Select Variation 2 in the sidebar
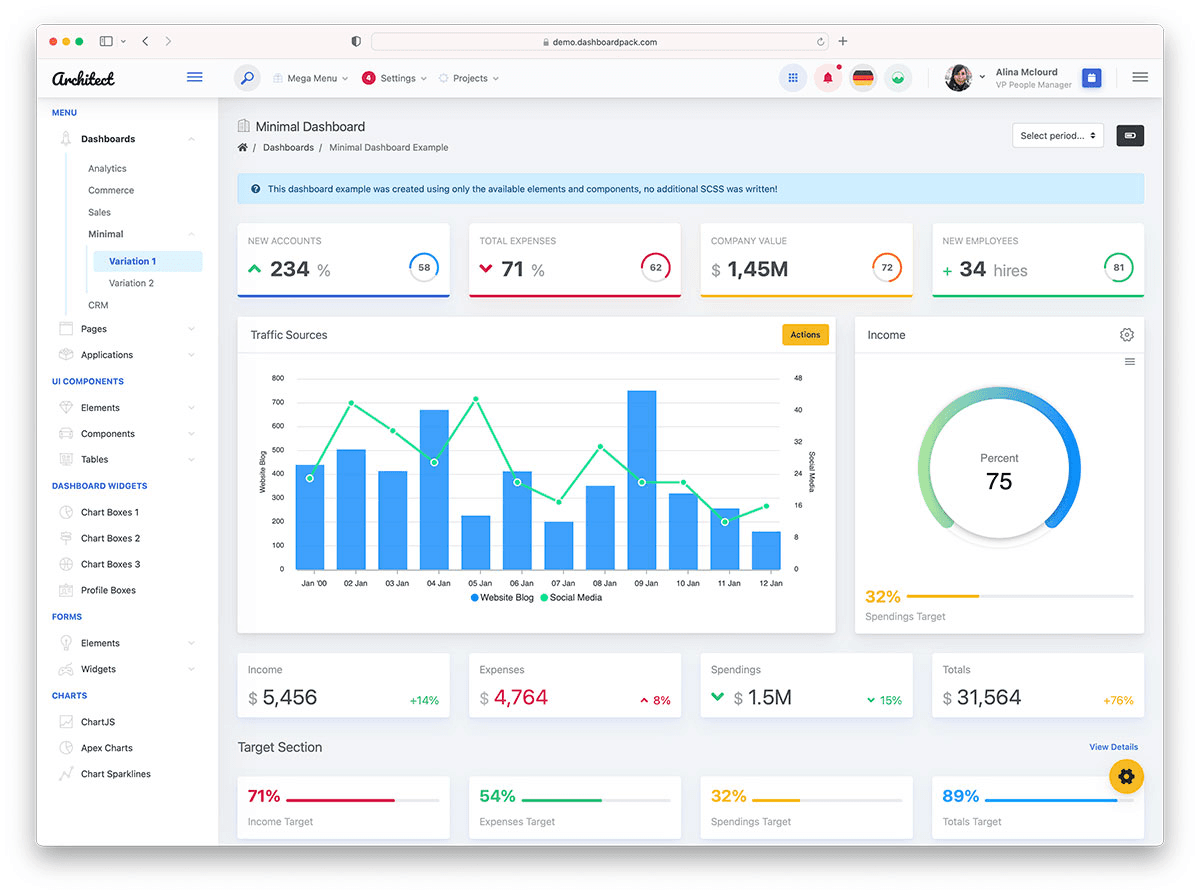The image size is (1200, 894). point(134,282)
